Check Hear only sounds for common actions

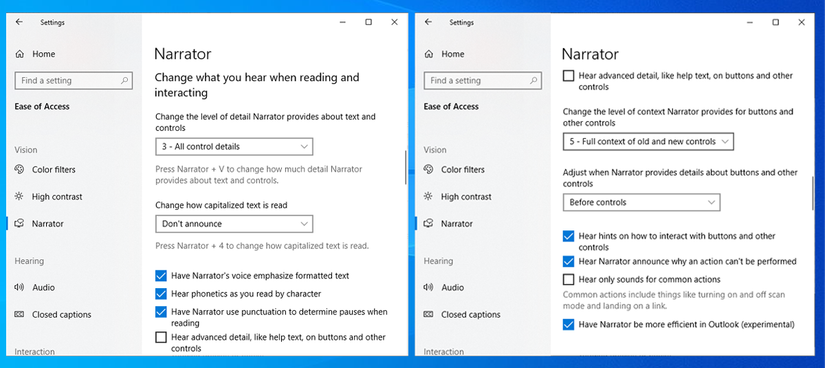pyautogui.click(x=568, y=279)
